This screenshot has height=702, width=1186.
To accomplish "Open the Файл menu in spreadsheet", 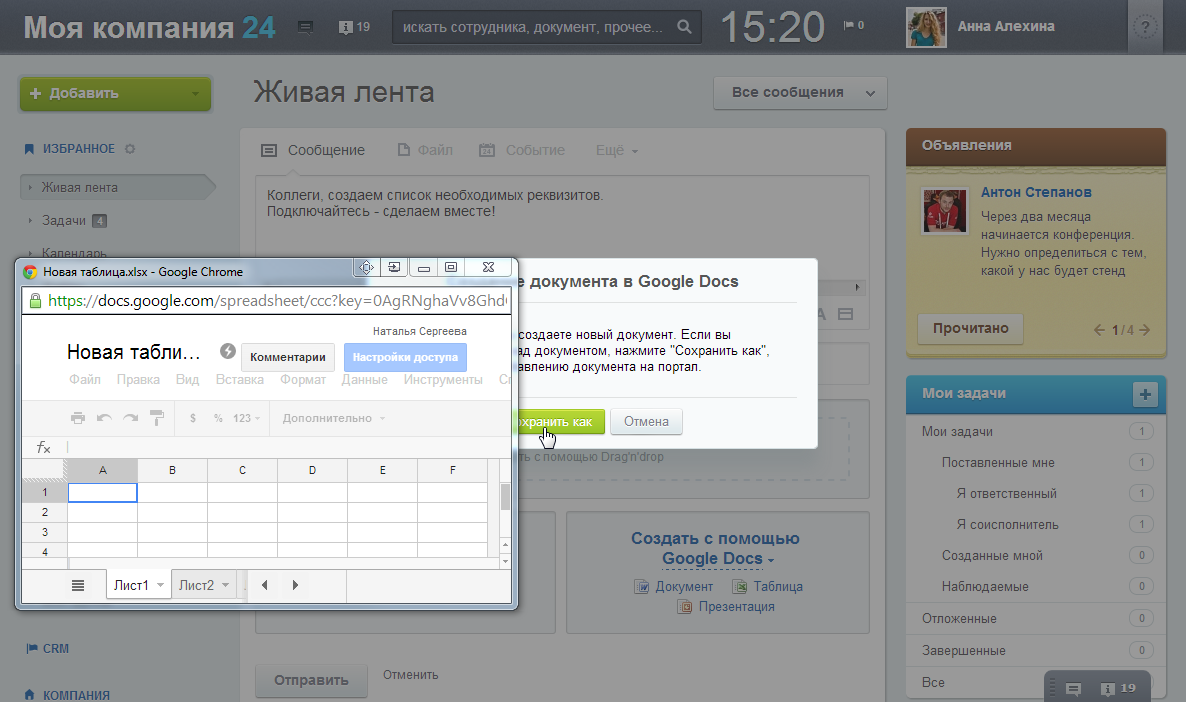I will tap(85, 380).
